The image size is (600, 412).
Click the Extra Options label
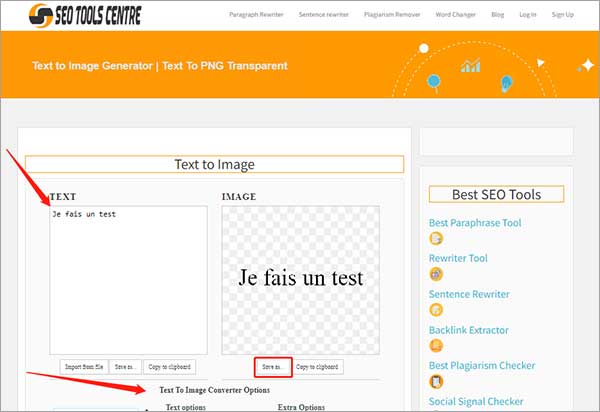[x=301, y=407]
